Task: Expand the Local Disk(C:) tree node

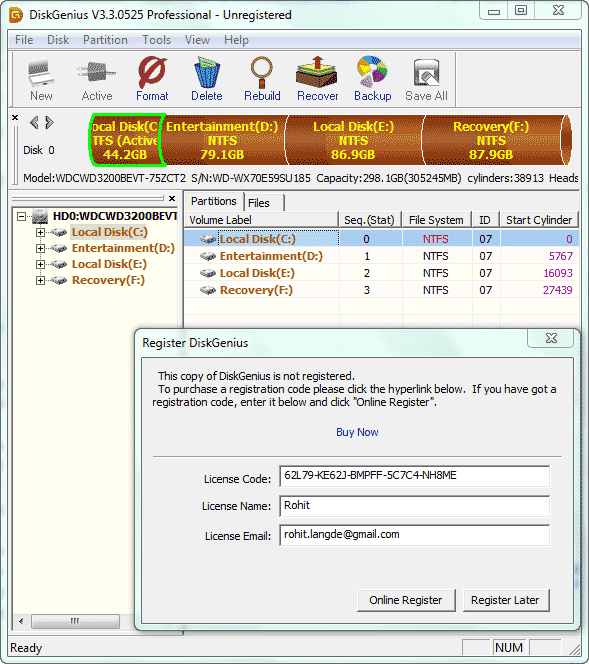Action: tap(40, 232)
